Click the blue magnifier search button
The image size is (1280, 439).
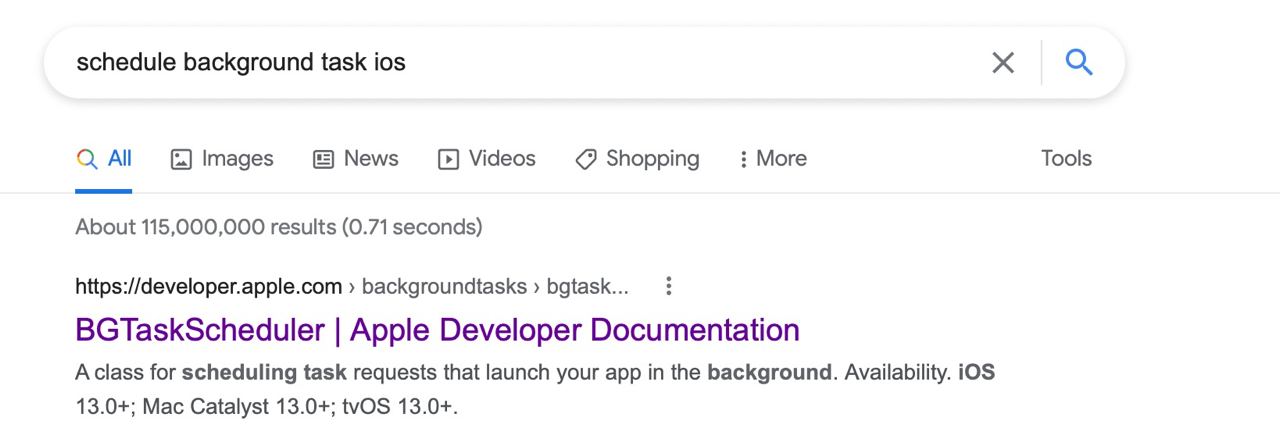[x=1079, y=63]
